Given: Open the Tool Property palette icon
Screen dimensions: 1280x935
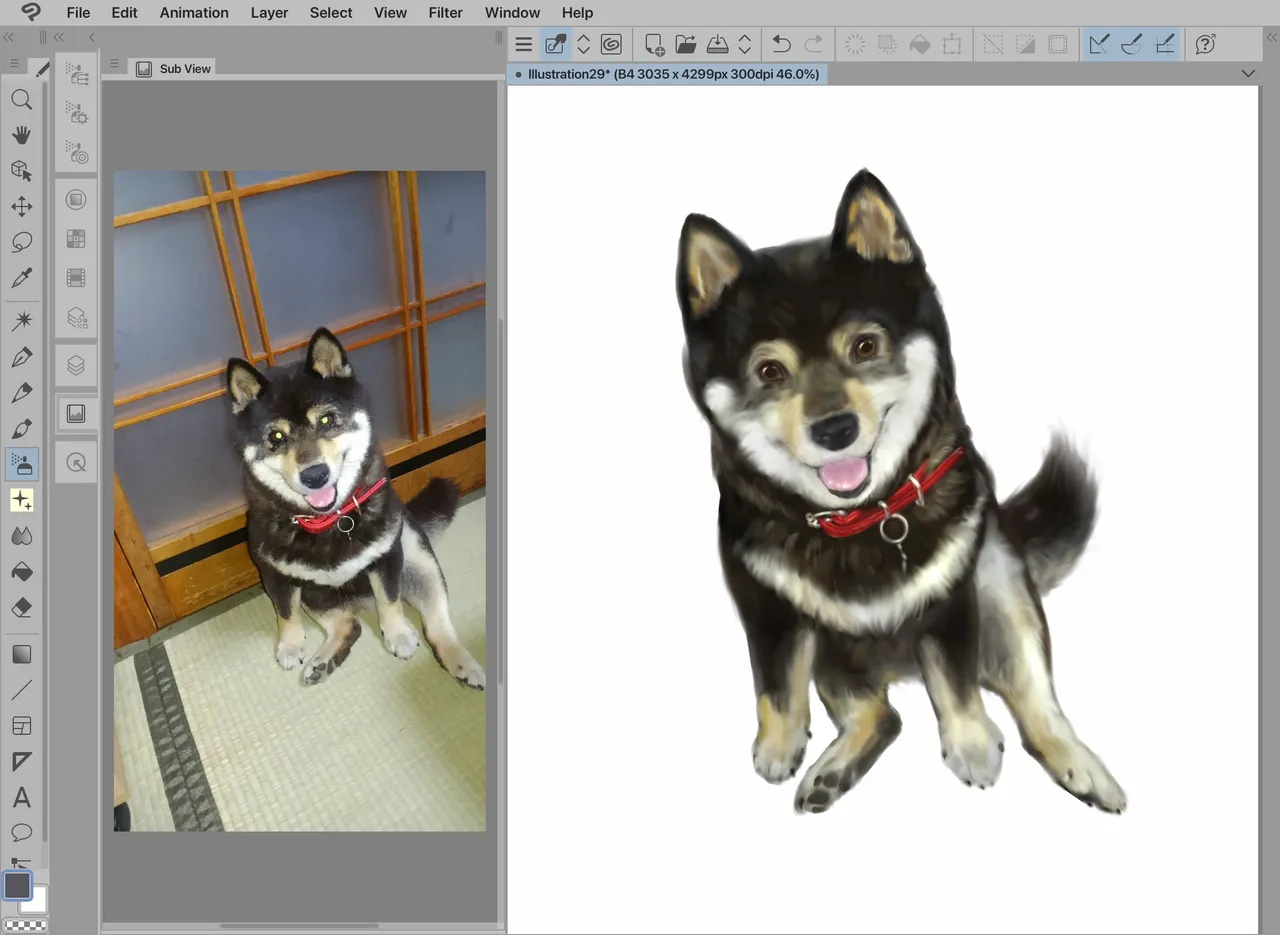Looking at the screenshot, I should click(76, 113).
